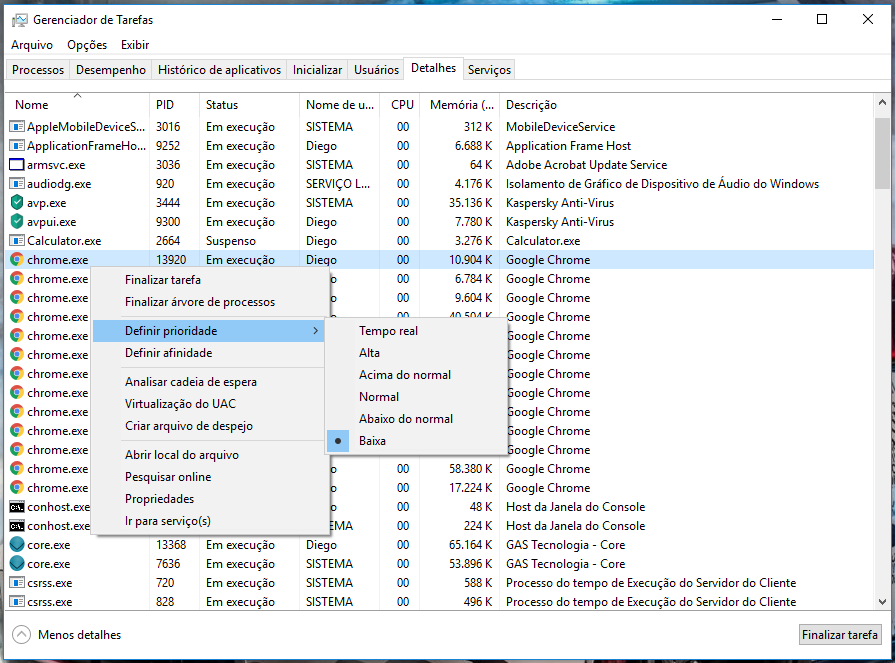This screenshot has height=663, width=895.
Task: Click the csrss.exe icon for PID 828
Action: point(17,602)
